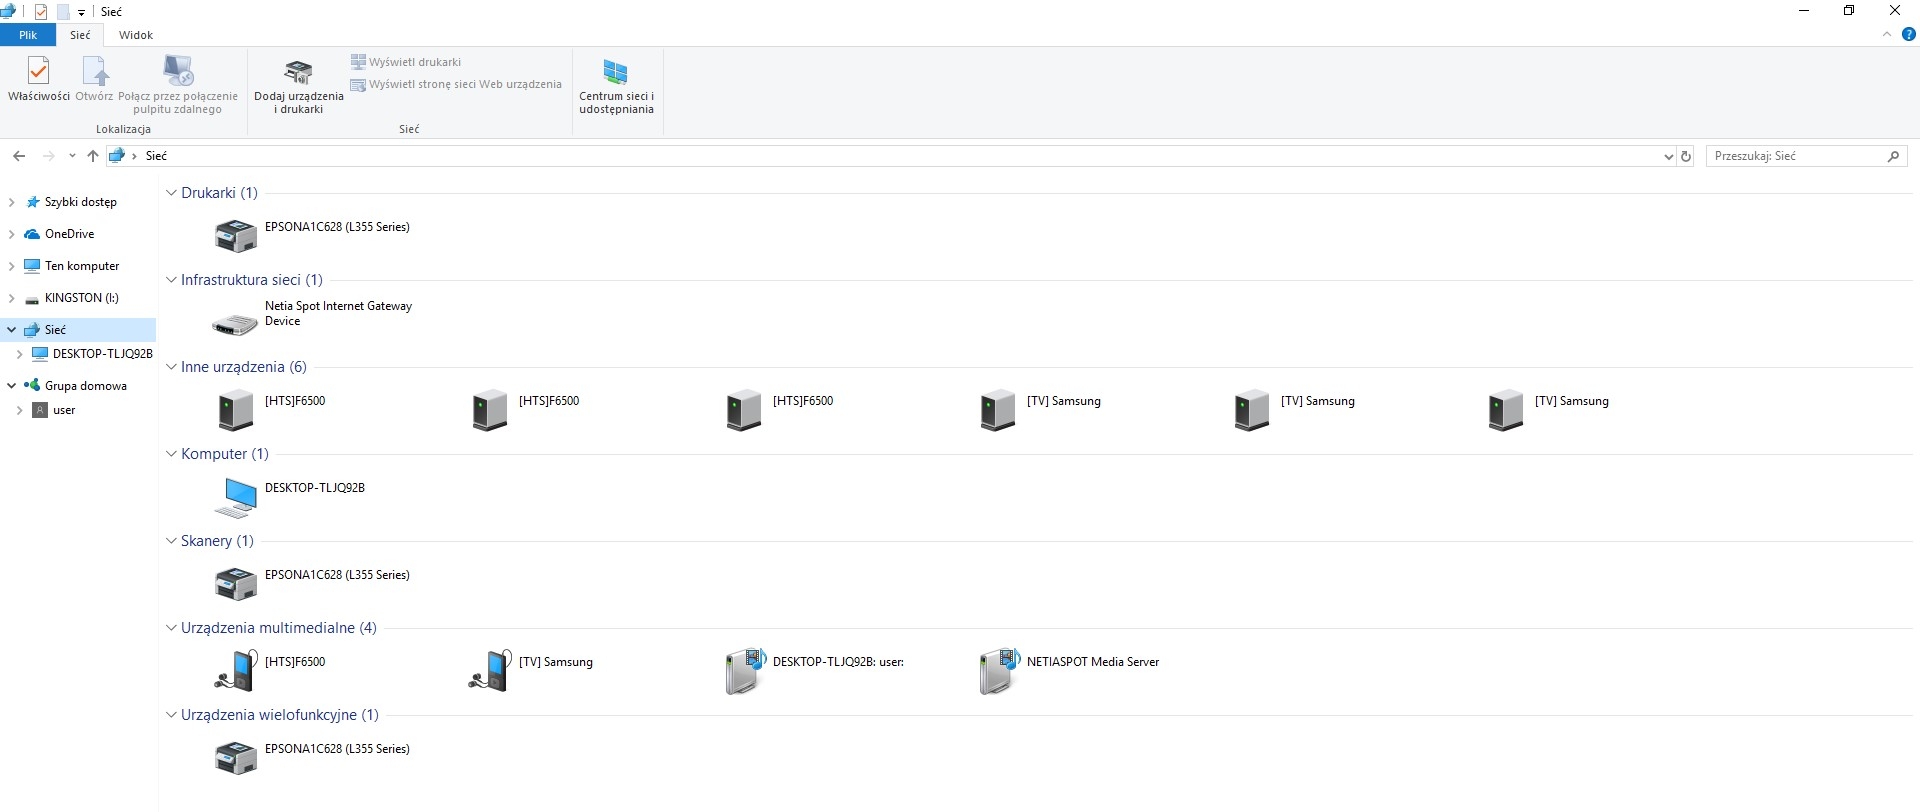
Task: Expand Szybki dostęp in the tree
Action: coord(11,202)
